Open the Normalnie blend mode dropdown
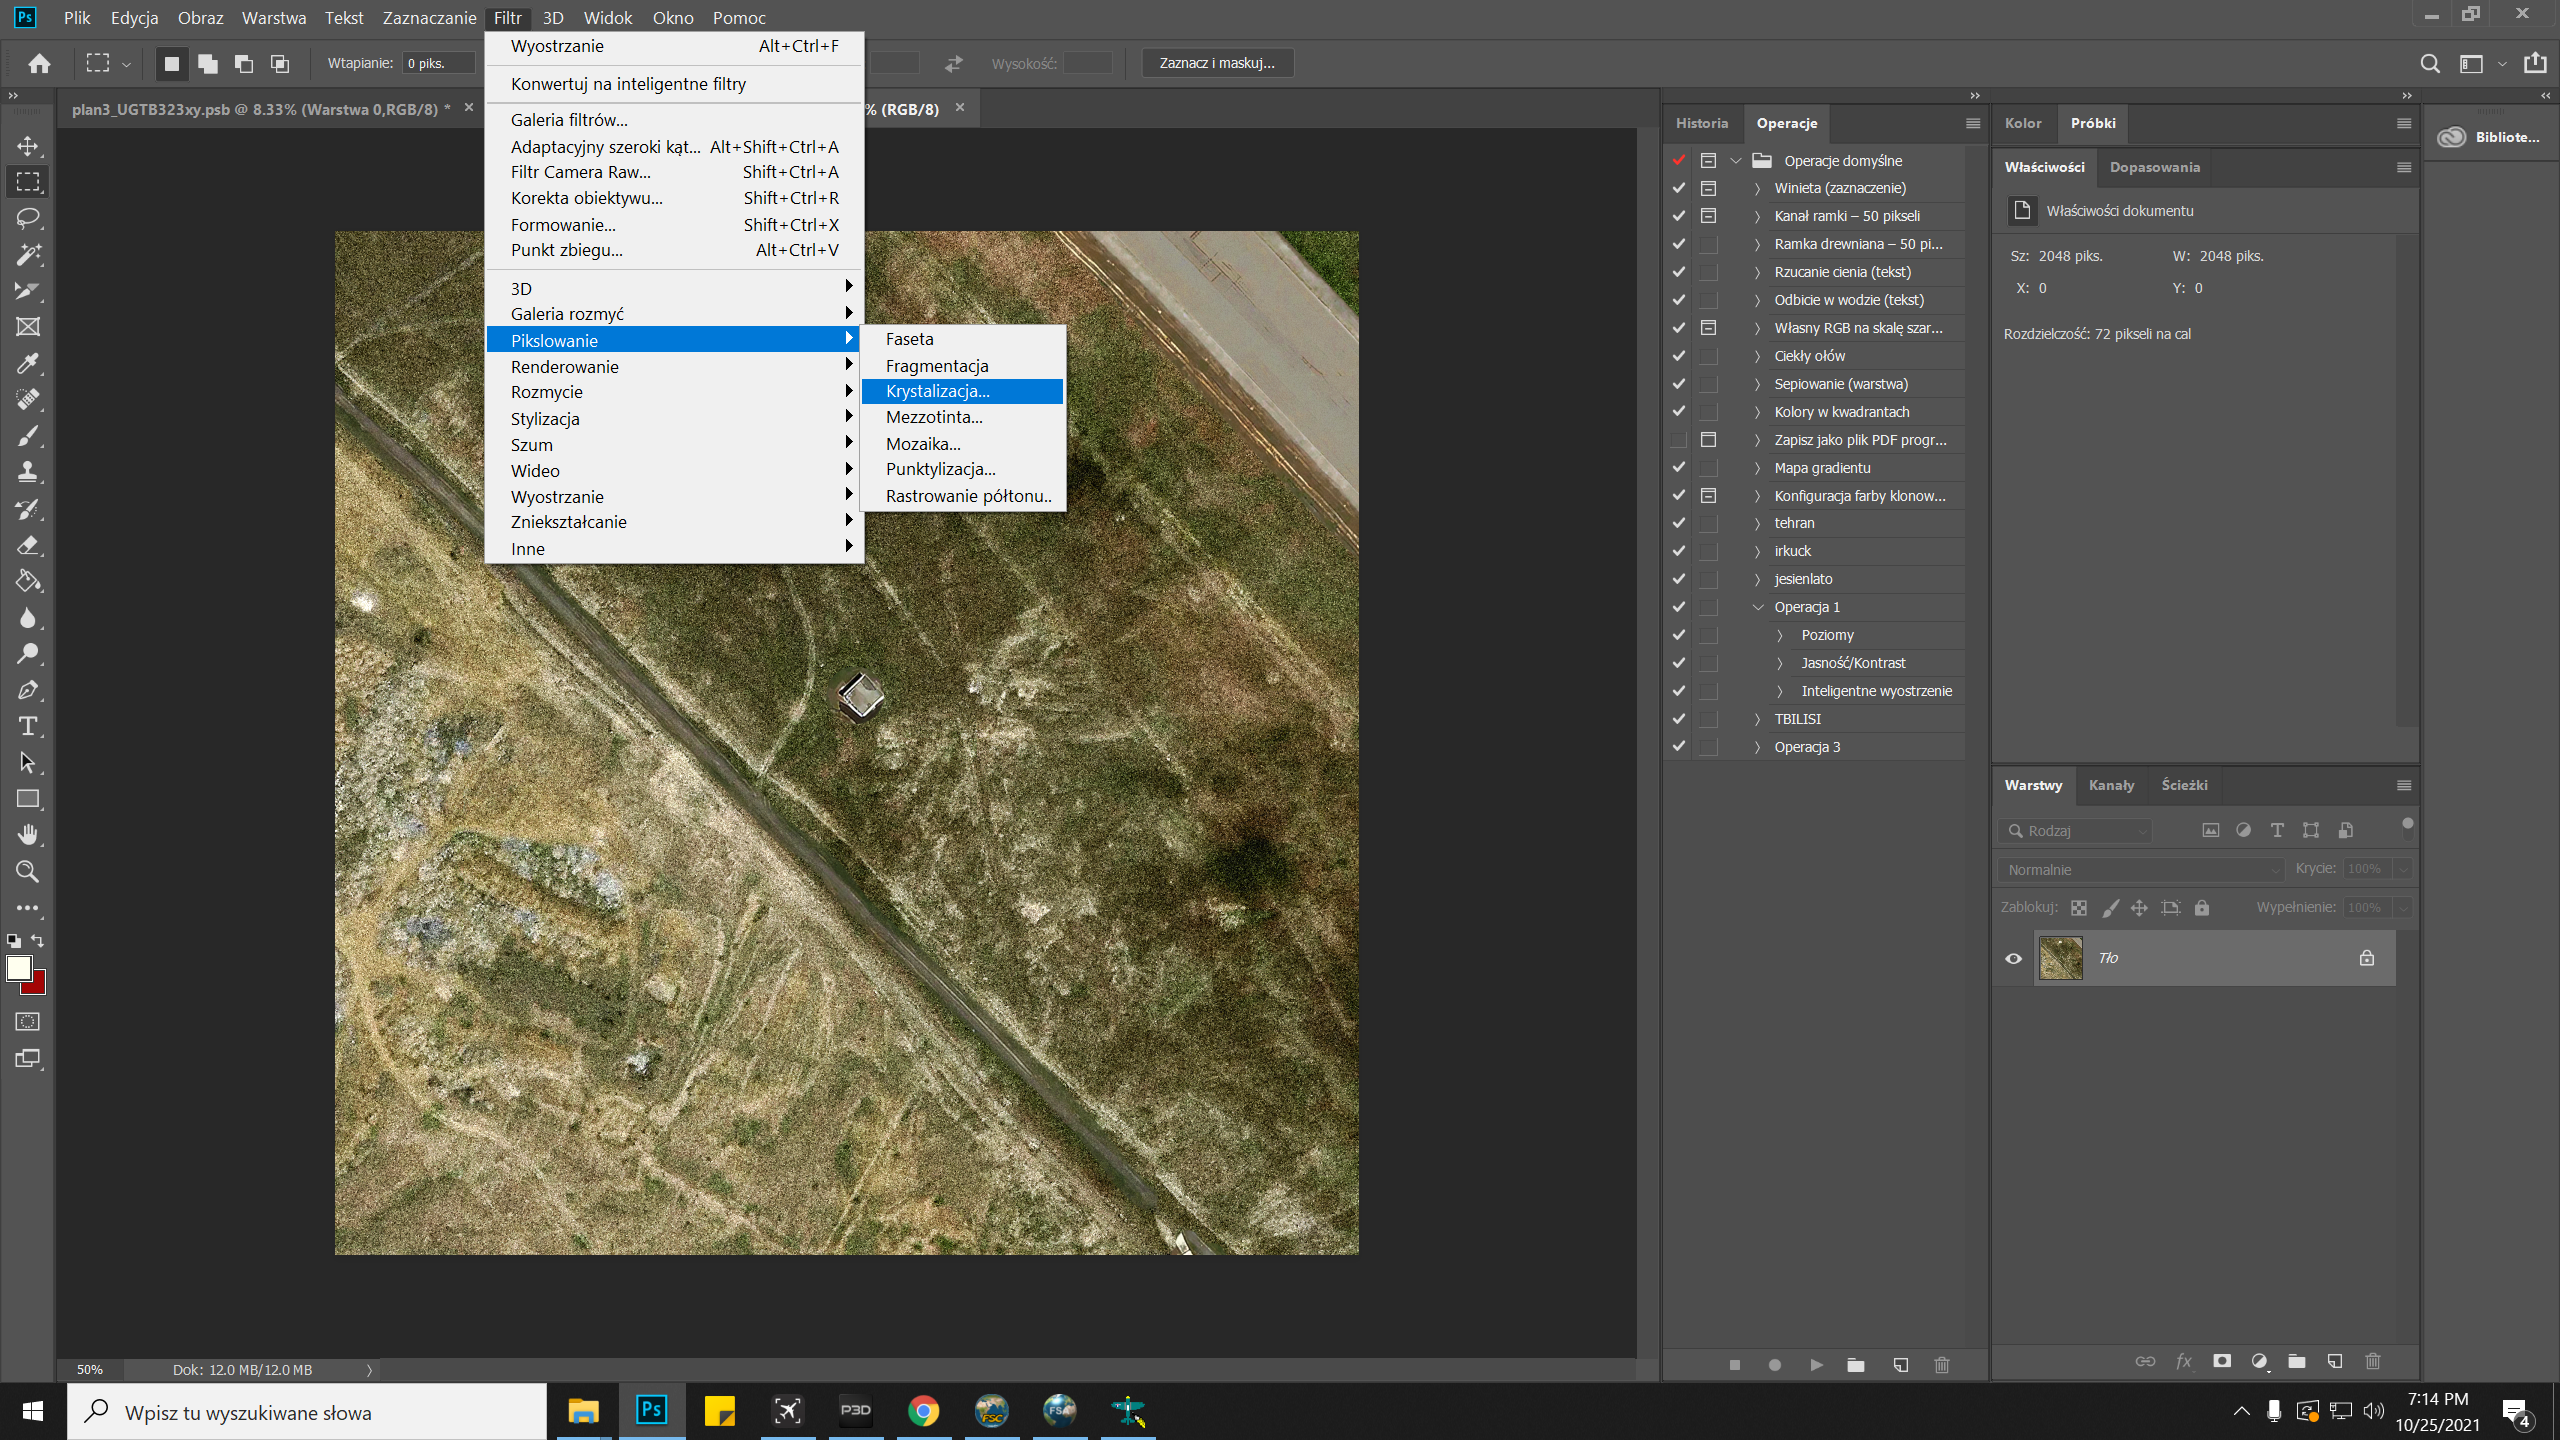Screen dimensions: 2560x1440 point(2141,869)
